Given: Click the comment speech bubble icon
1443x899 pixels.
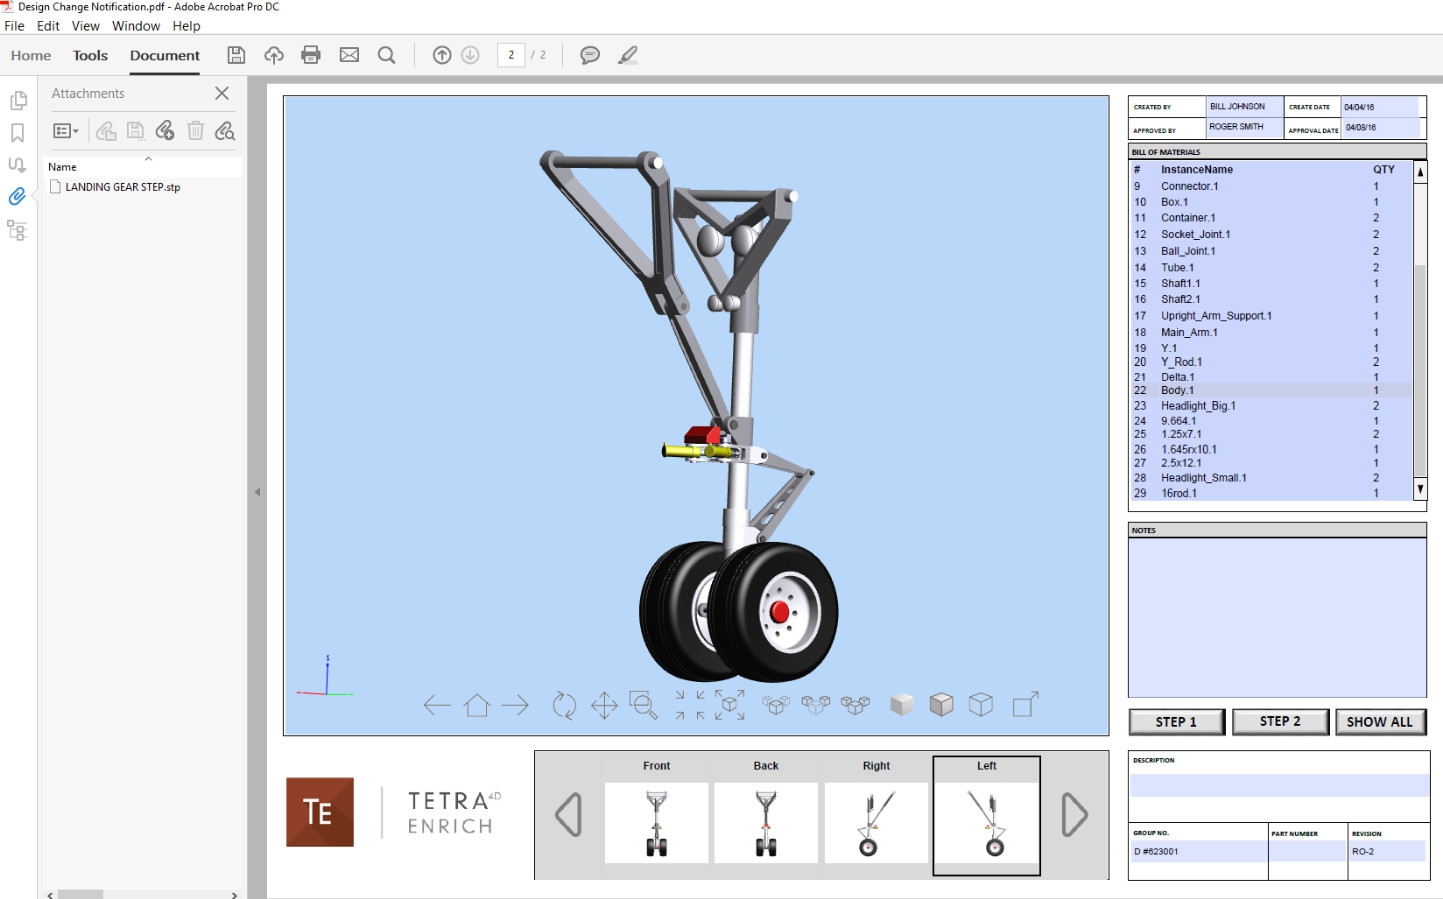Looking at the screenshot, I should (x=590, y=55).
